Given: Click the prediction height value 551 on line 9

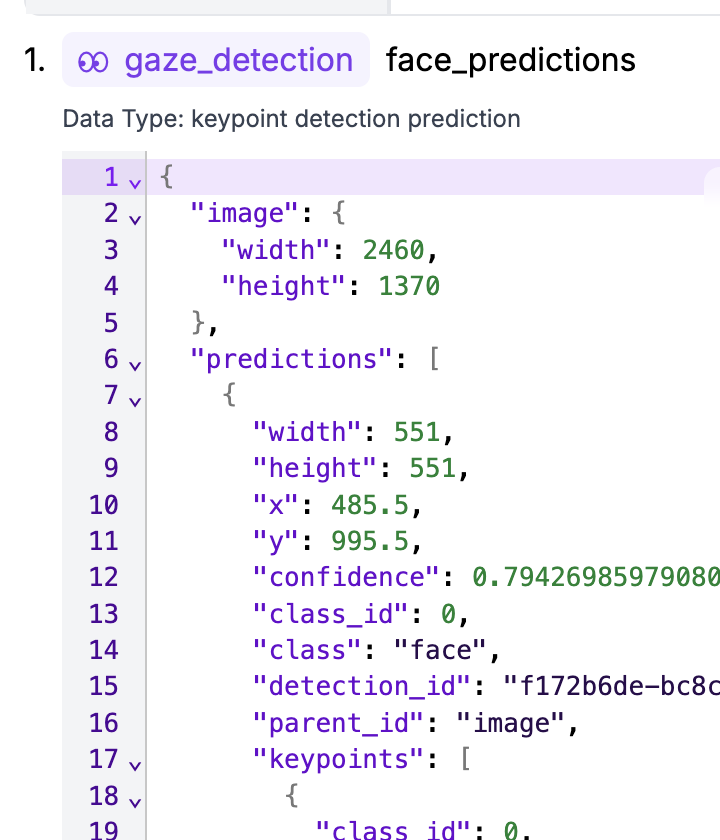Looking at the screenshot, I should pos(433,468).
